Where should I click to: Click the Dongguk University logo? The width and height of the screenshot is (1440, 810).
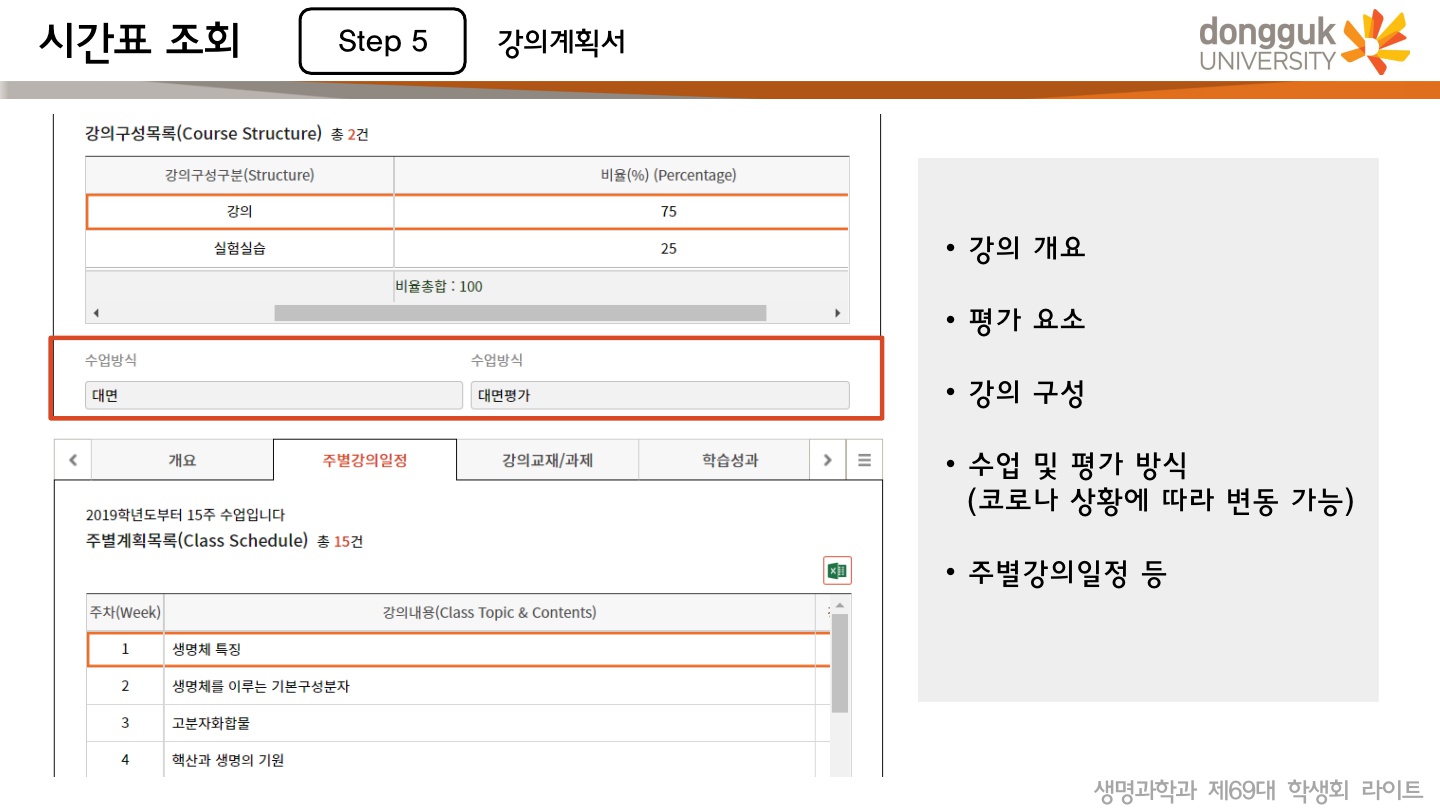point(1304,42)
